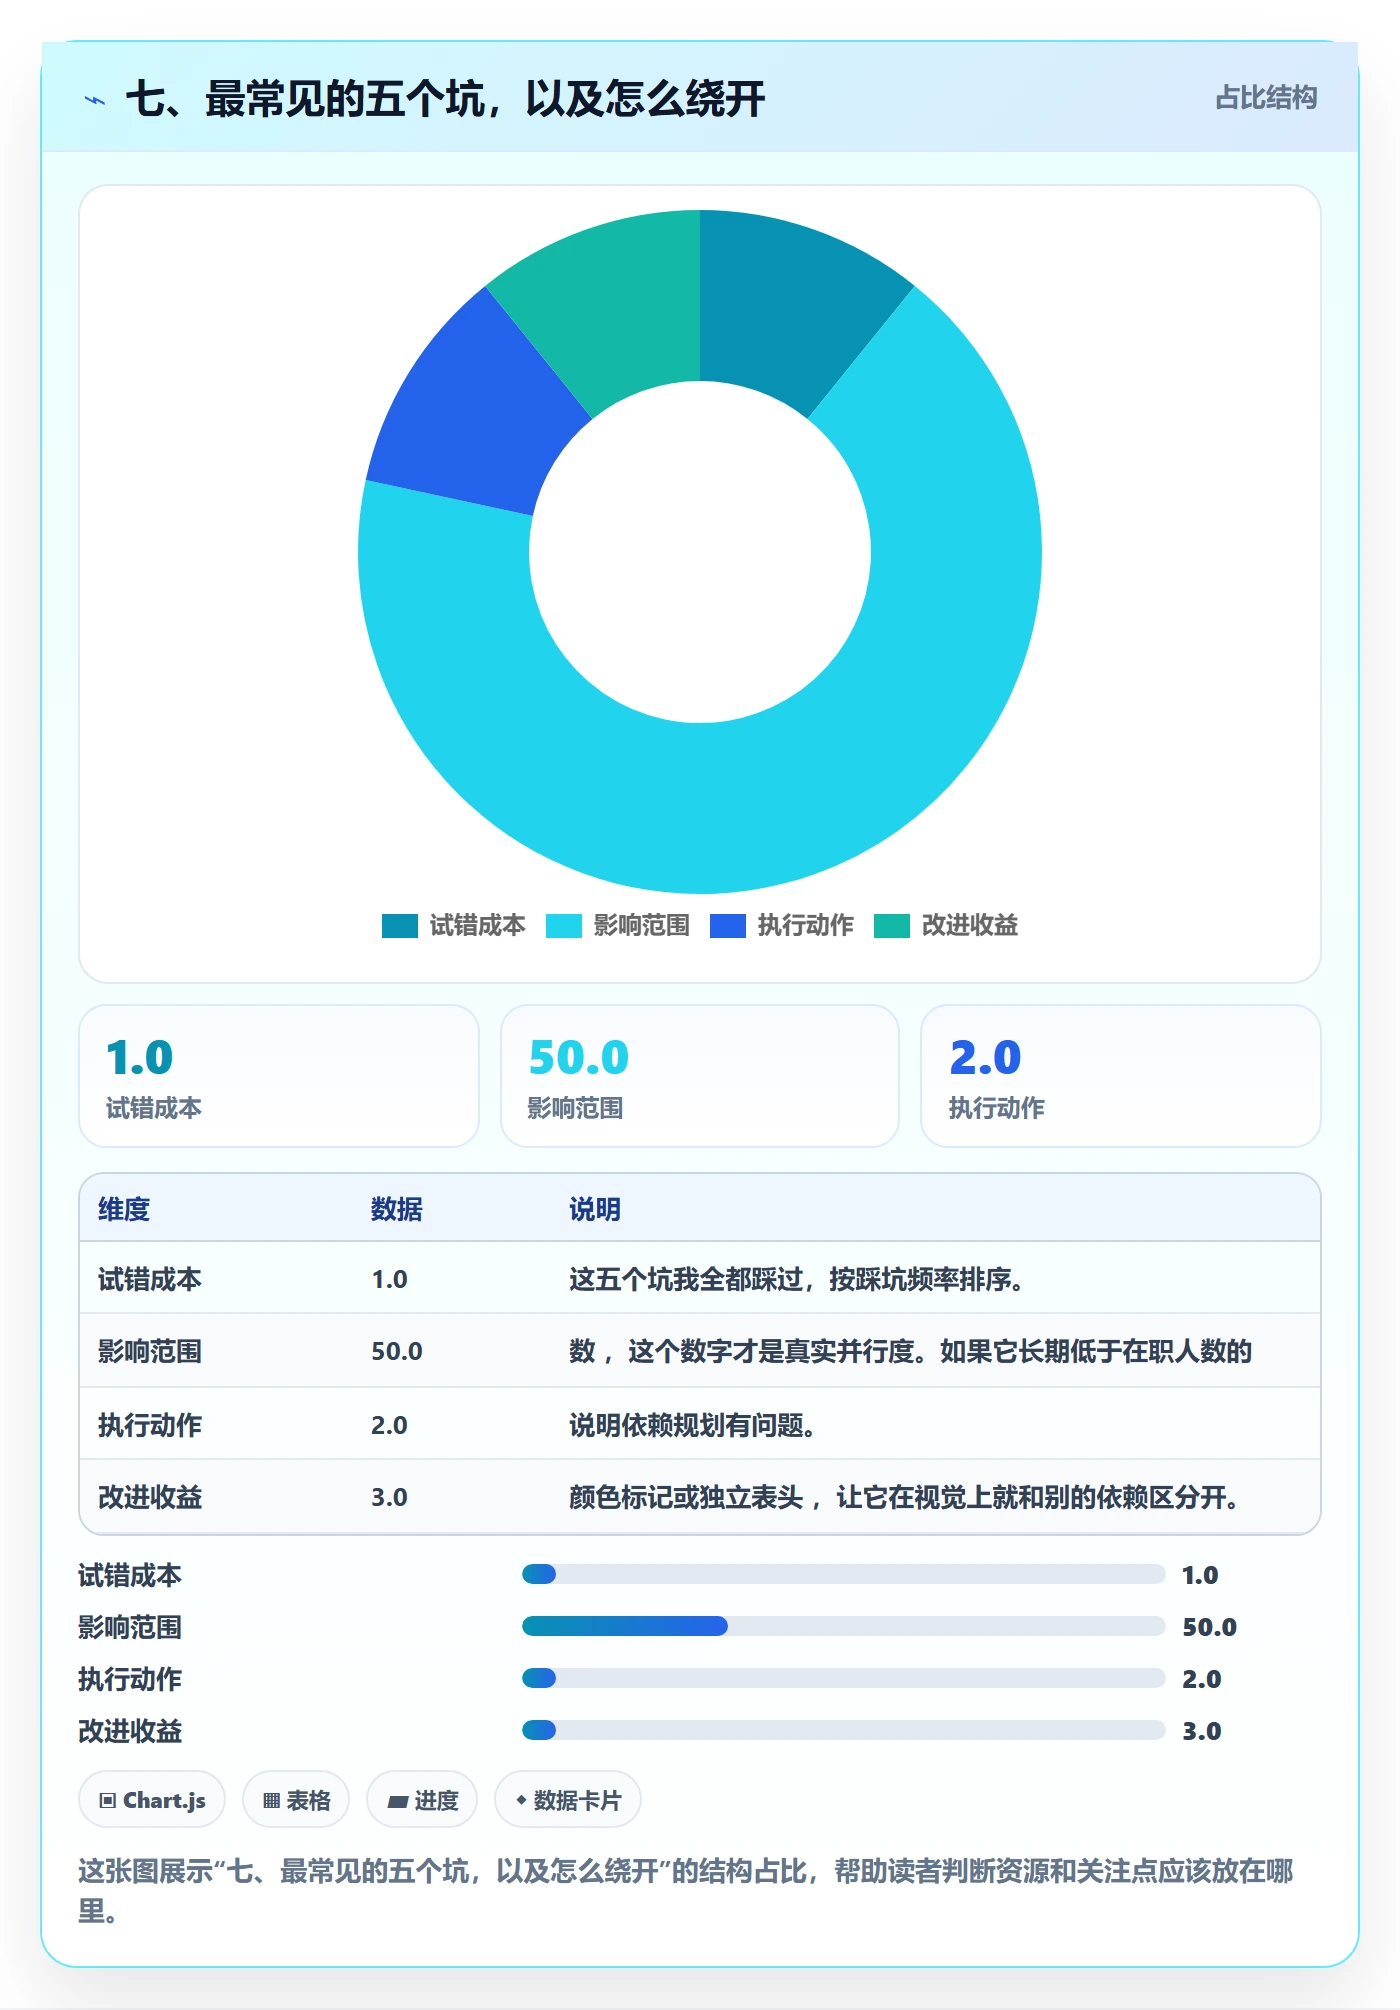Click the 50.0 value beside the progress bar
The image size is (1400, 2010).
coord(1209,1627)
